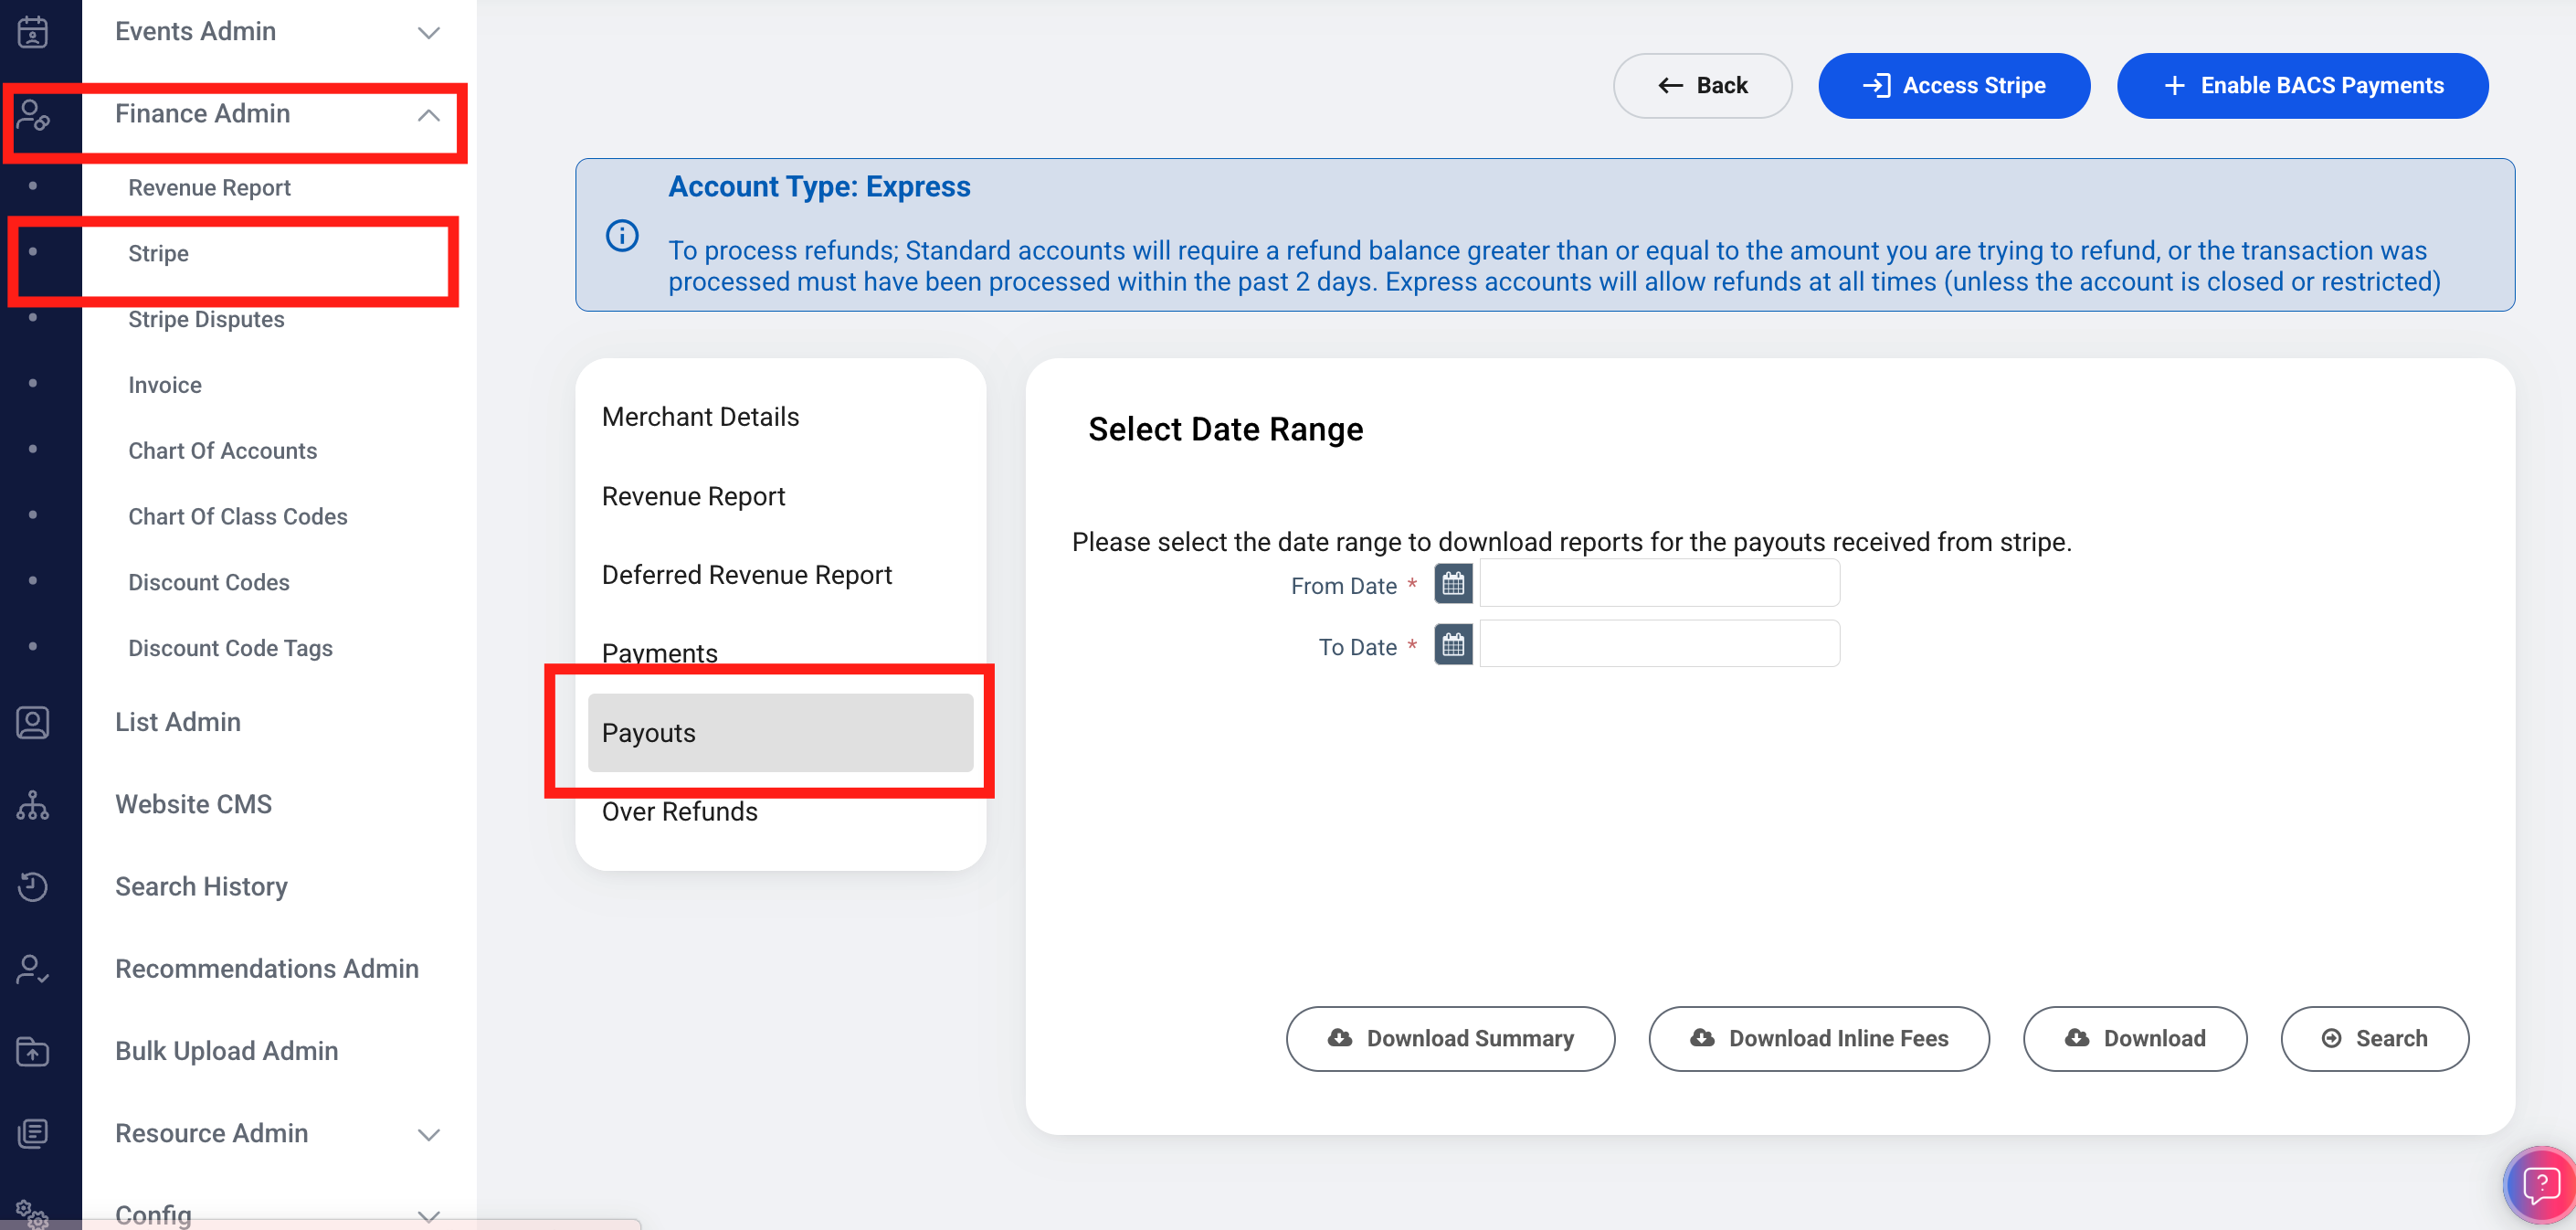The width and height of the screenshot is (2576, 1230).
Task: Select Over Refunds in the menu
Action: click(x=679, y=812)
